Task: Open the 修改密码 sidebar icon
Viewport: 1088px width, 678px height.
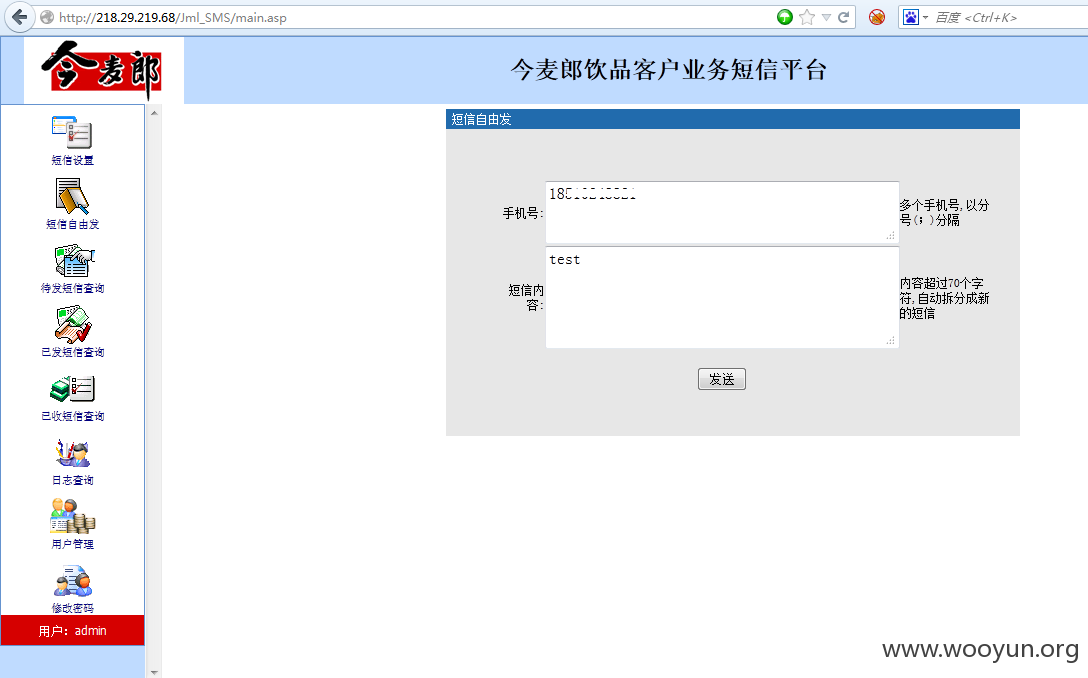Action: coord(72,582)
